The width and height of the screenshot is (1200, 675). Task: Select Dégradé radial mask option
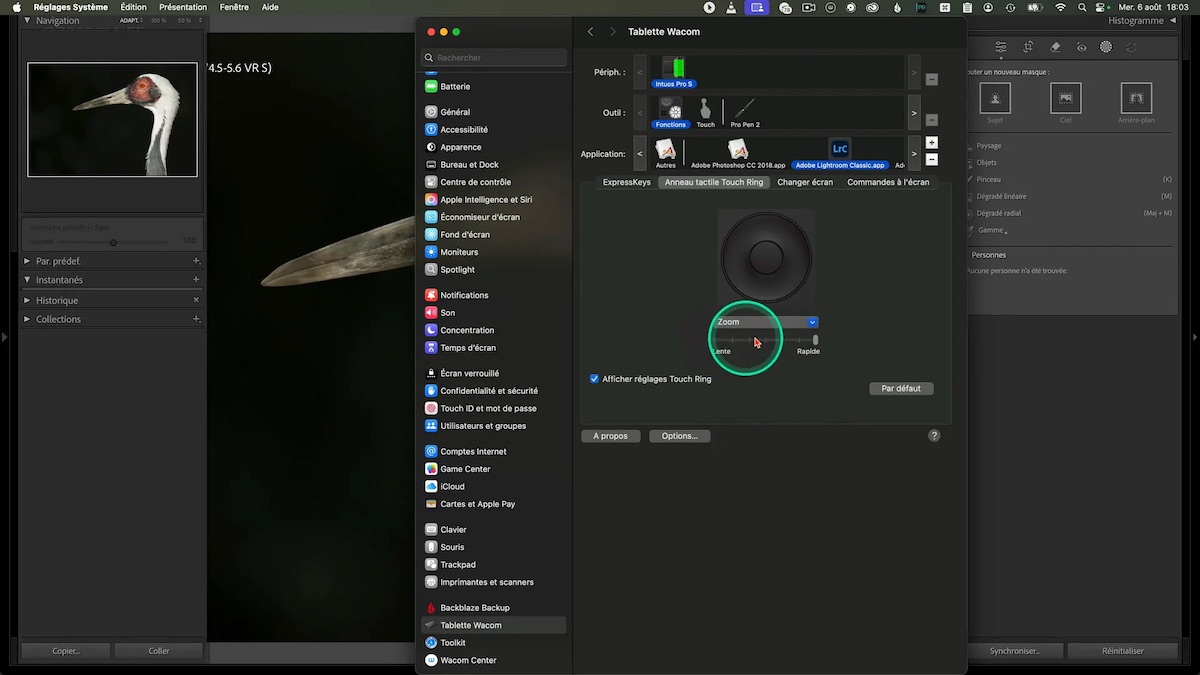point(999,213)
